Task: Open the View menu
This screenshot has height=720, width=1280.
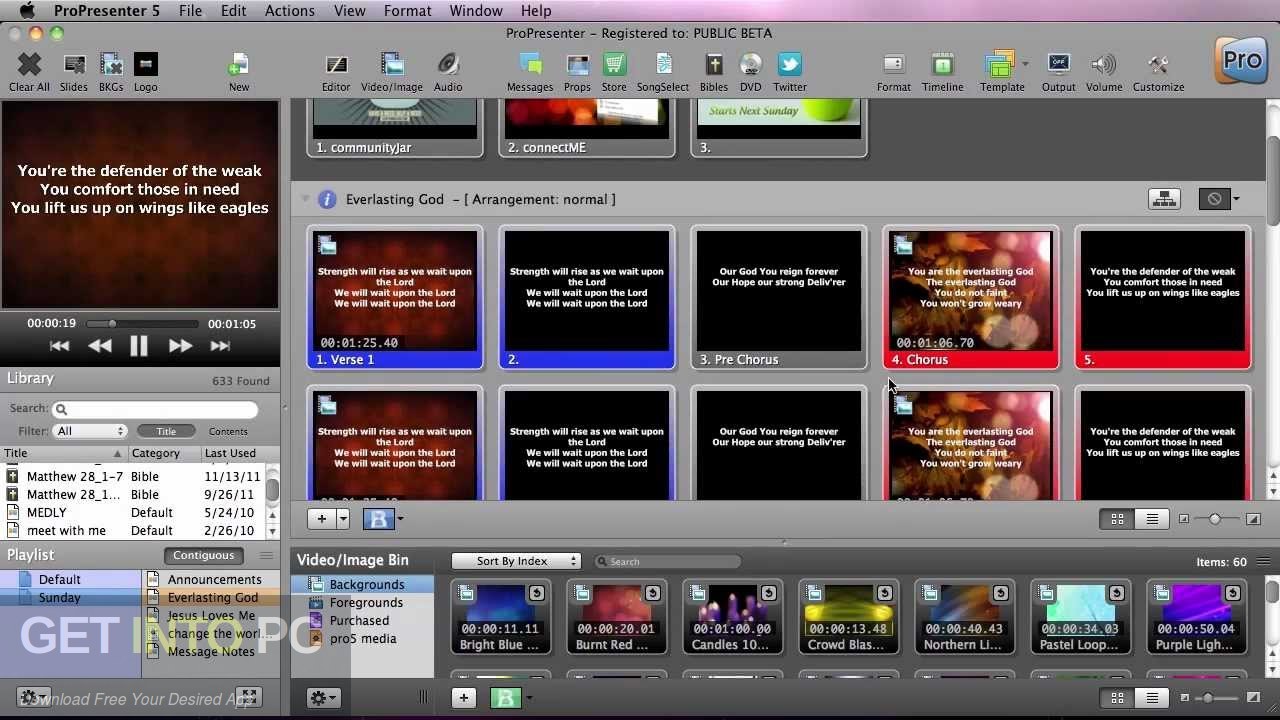Action: click(349, 11)
